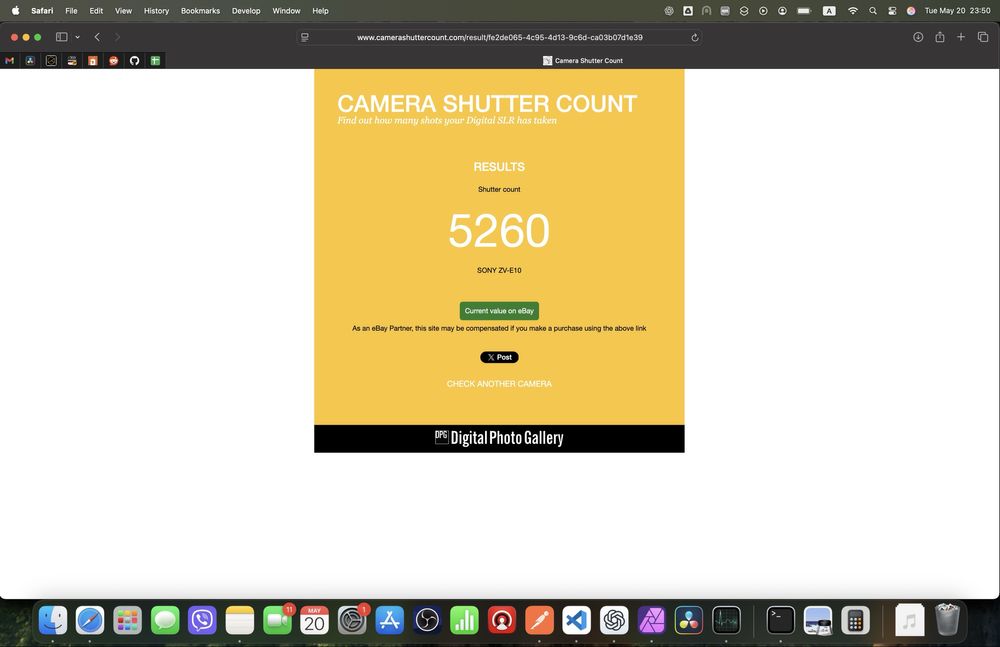1000x647 pixels.
Task: Open the Gmail pinned tab
Action: (10, 61)
